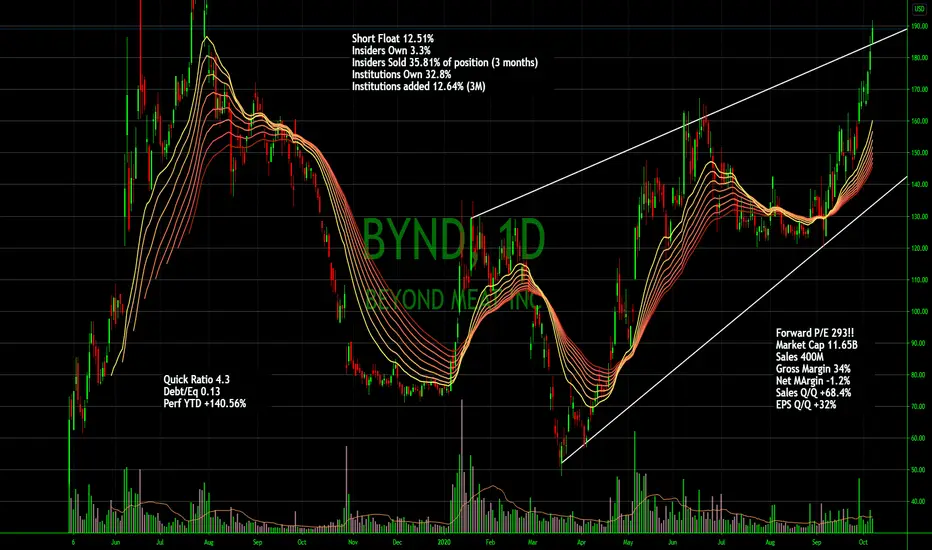Click the 150.00 price axis label
The height and width of the screenshot is (550, 932).
[919, 153]
